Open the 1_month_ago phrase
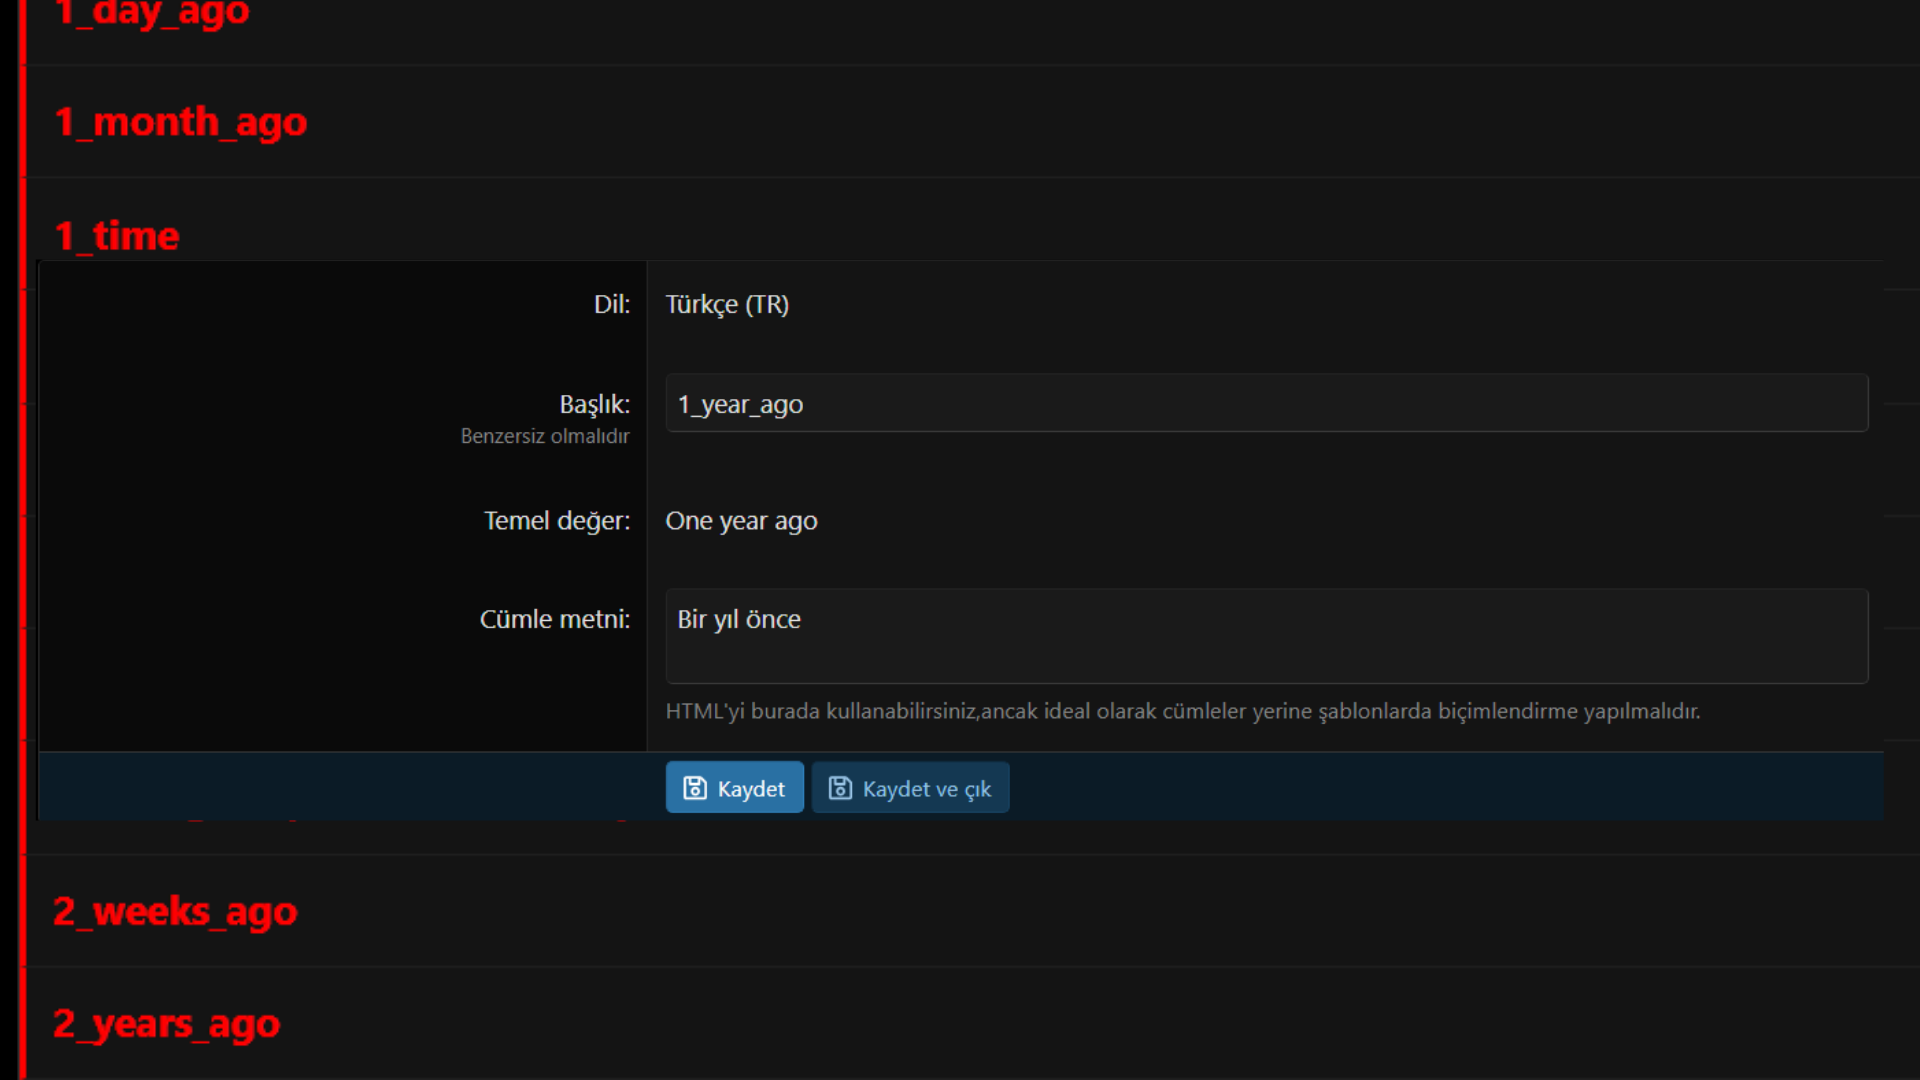 (x=181, y=122)
